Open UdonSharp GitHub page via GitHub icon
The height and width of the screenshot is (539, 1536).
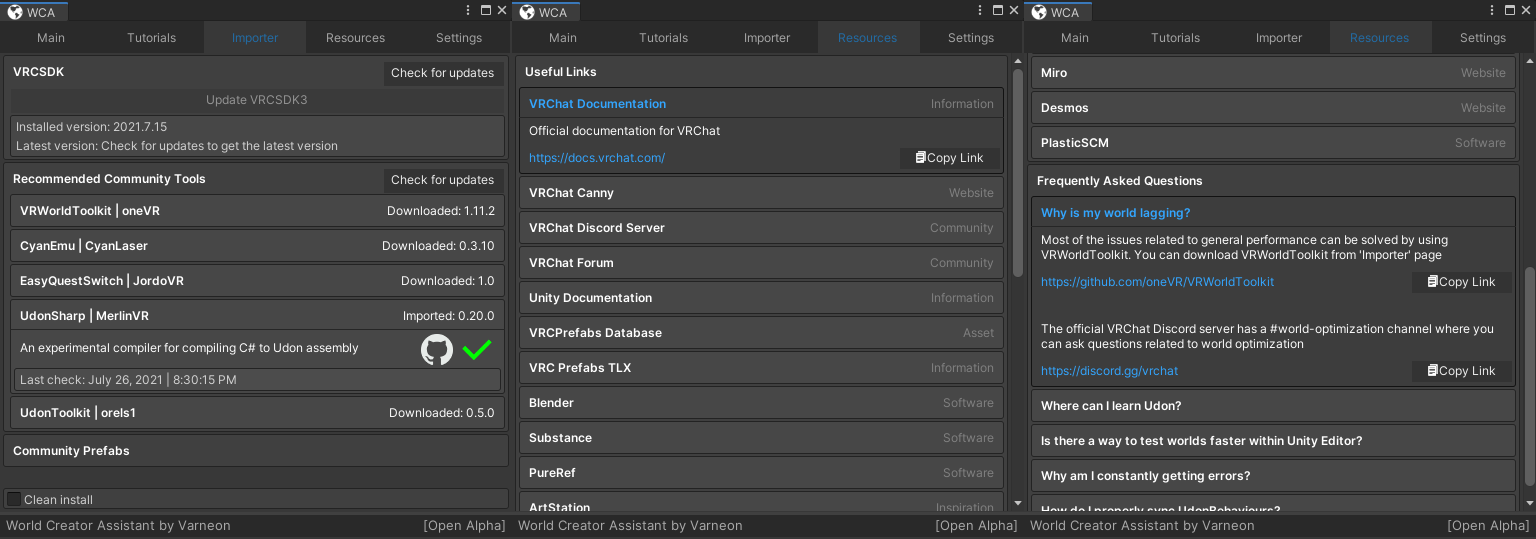coord(437,350)
